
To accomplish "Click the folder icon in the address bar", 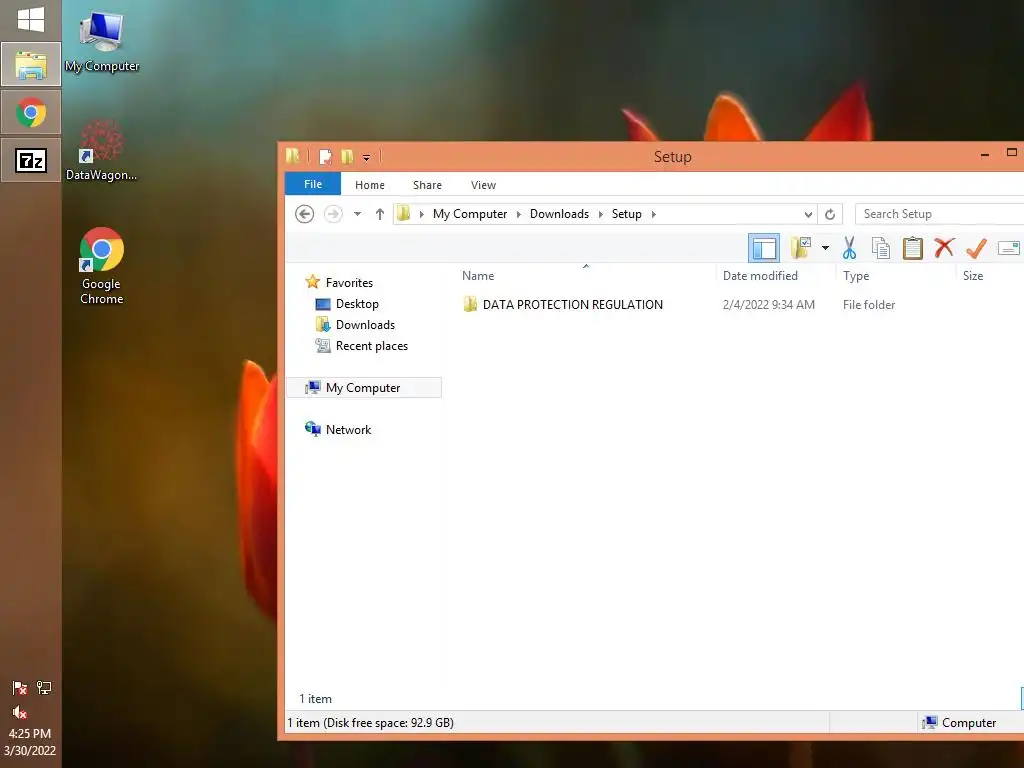I will pyautogui.click(x=404, y=214).
